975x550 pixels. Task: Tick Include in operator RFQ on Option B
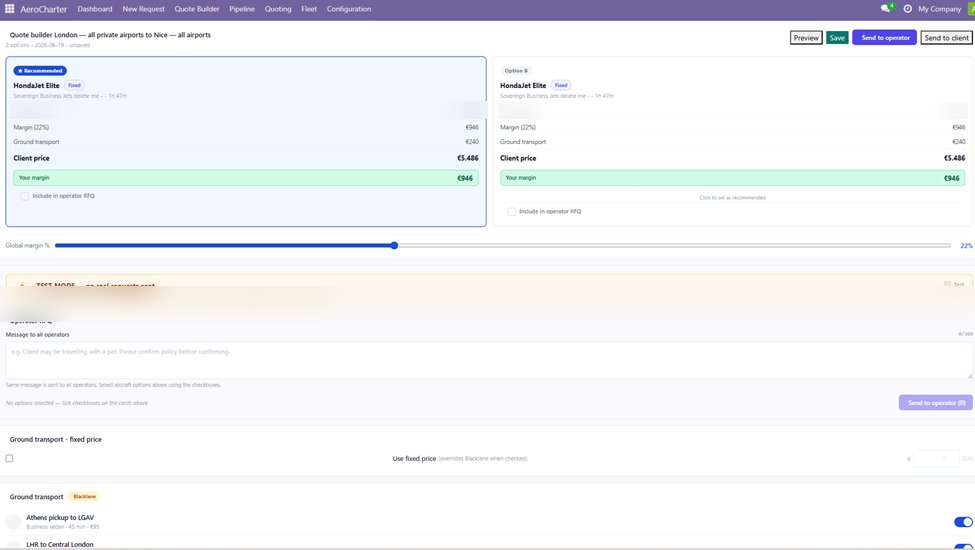pos(511,212)
